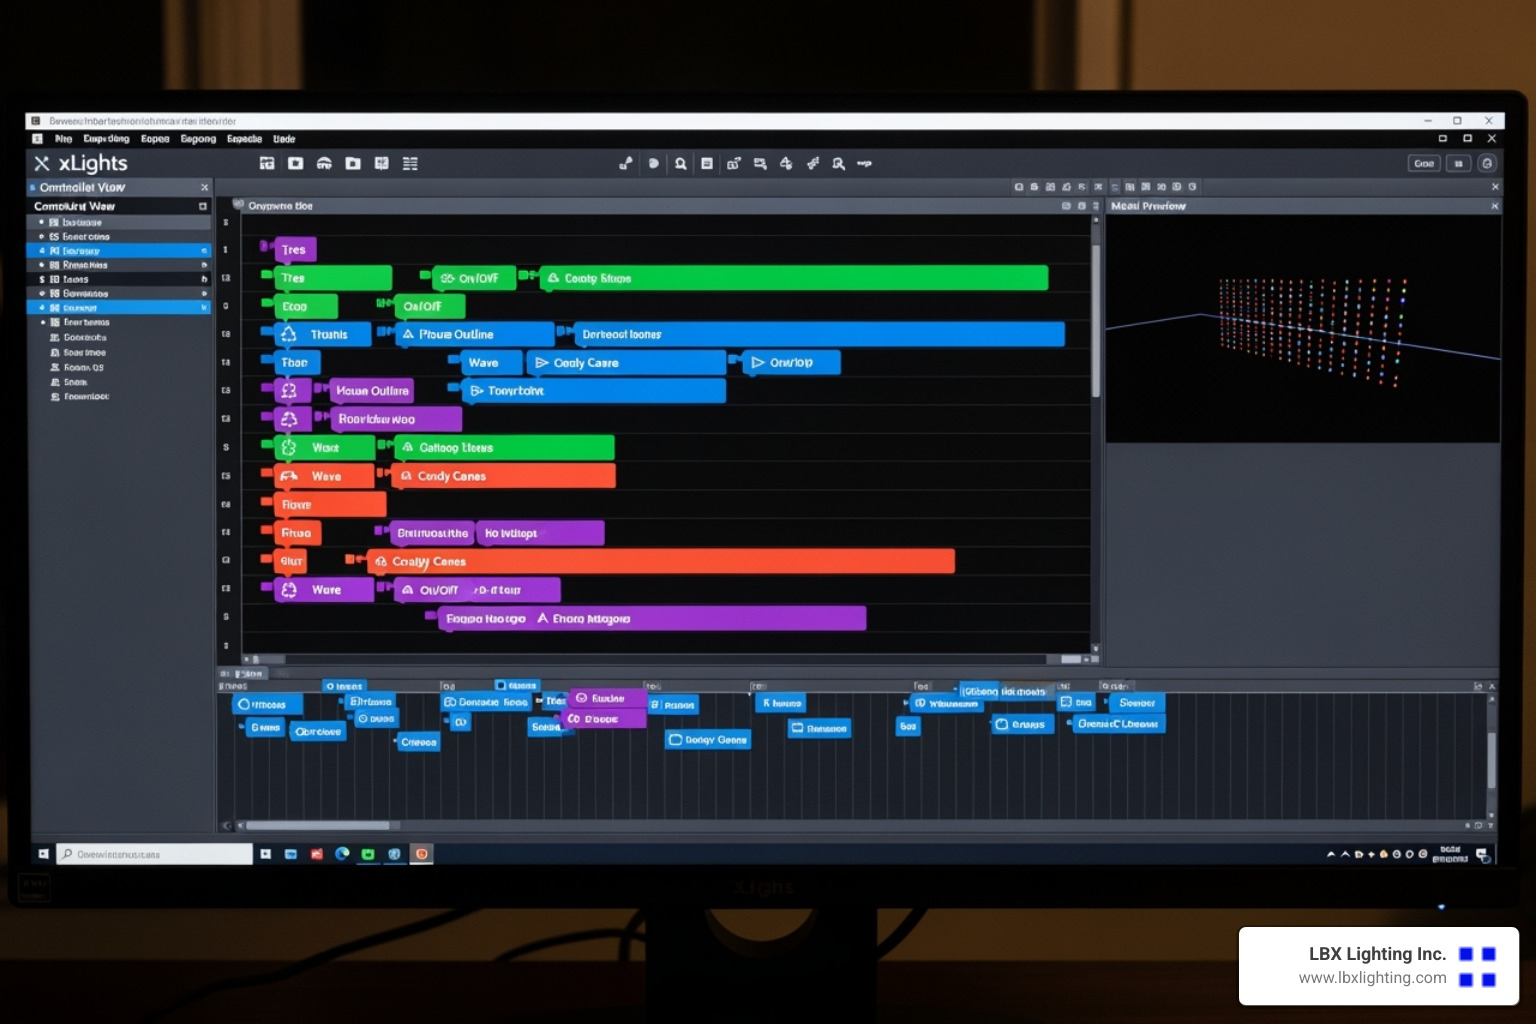Select the purple House Outline block

point(372,391)
